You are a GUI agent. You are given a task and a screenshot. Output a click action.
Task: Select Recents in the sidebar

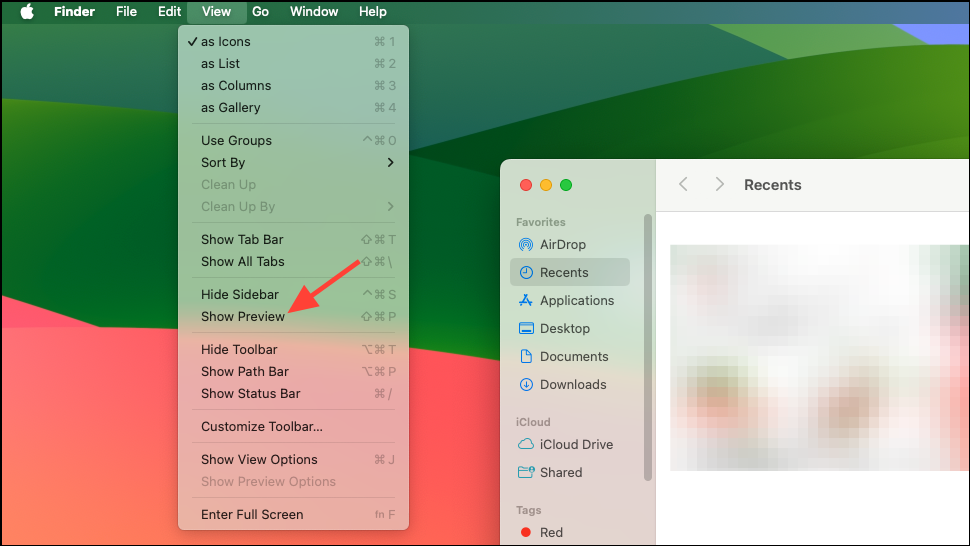(x=570, y=272)
